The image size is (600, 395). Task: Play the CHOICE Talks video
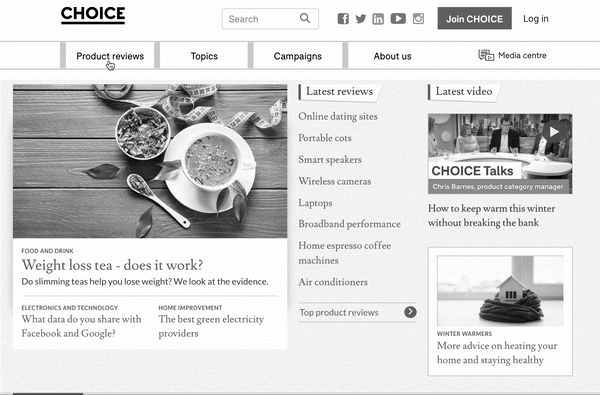coord(554,132)
